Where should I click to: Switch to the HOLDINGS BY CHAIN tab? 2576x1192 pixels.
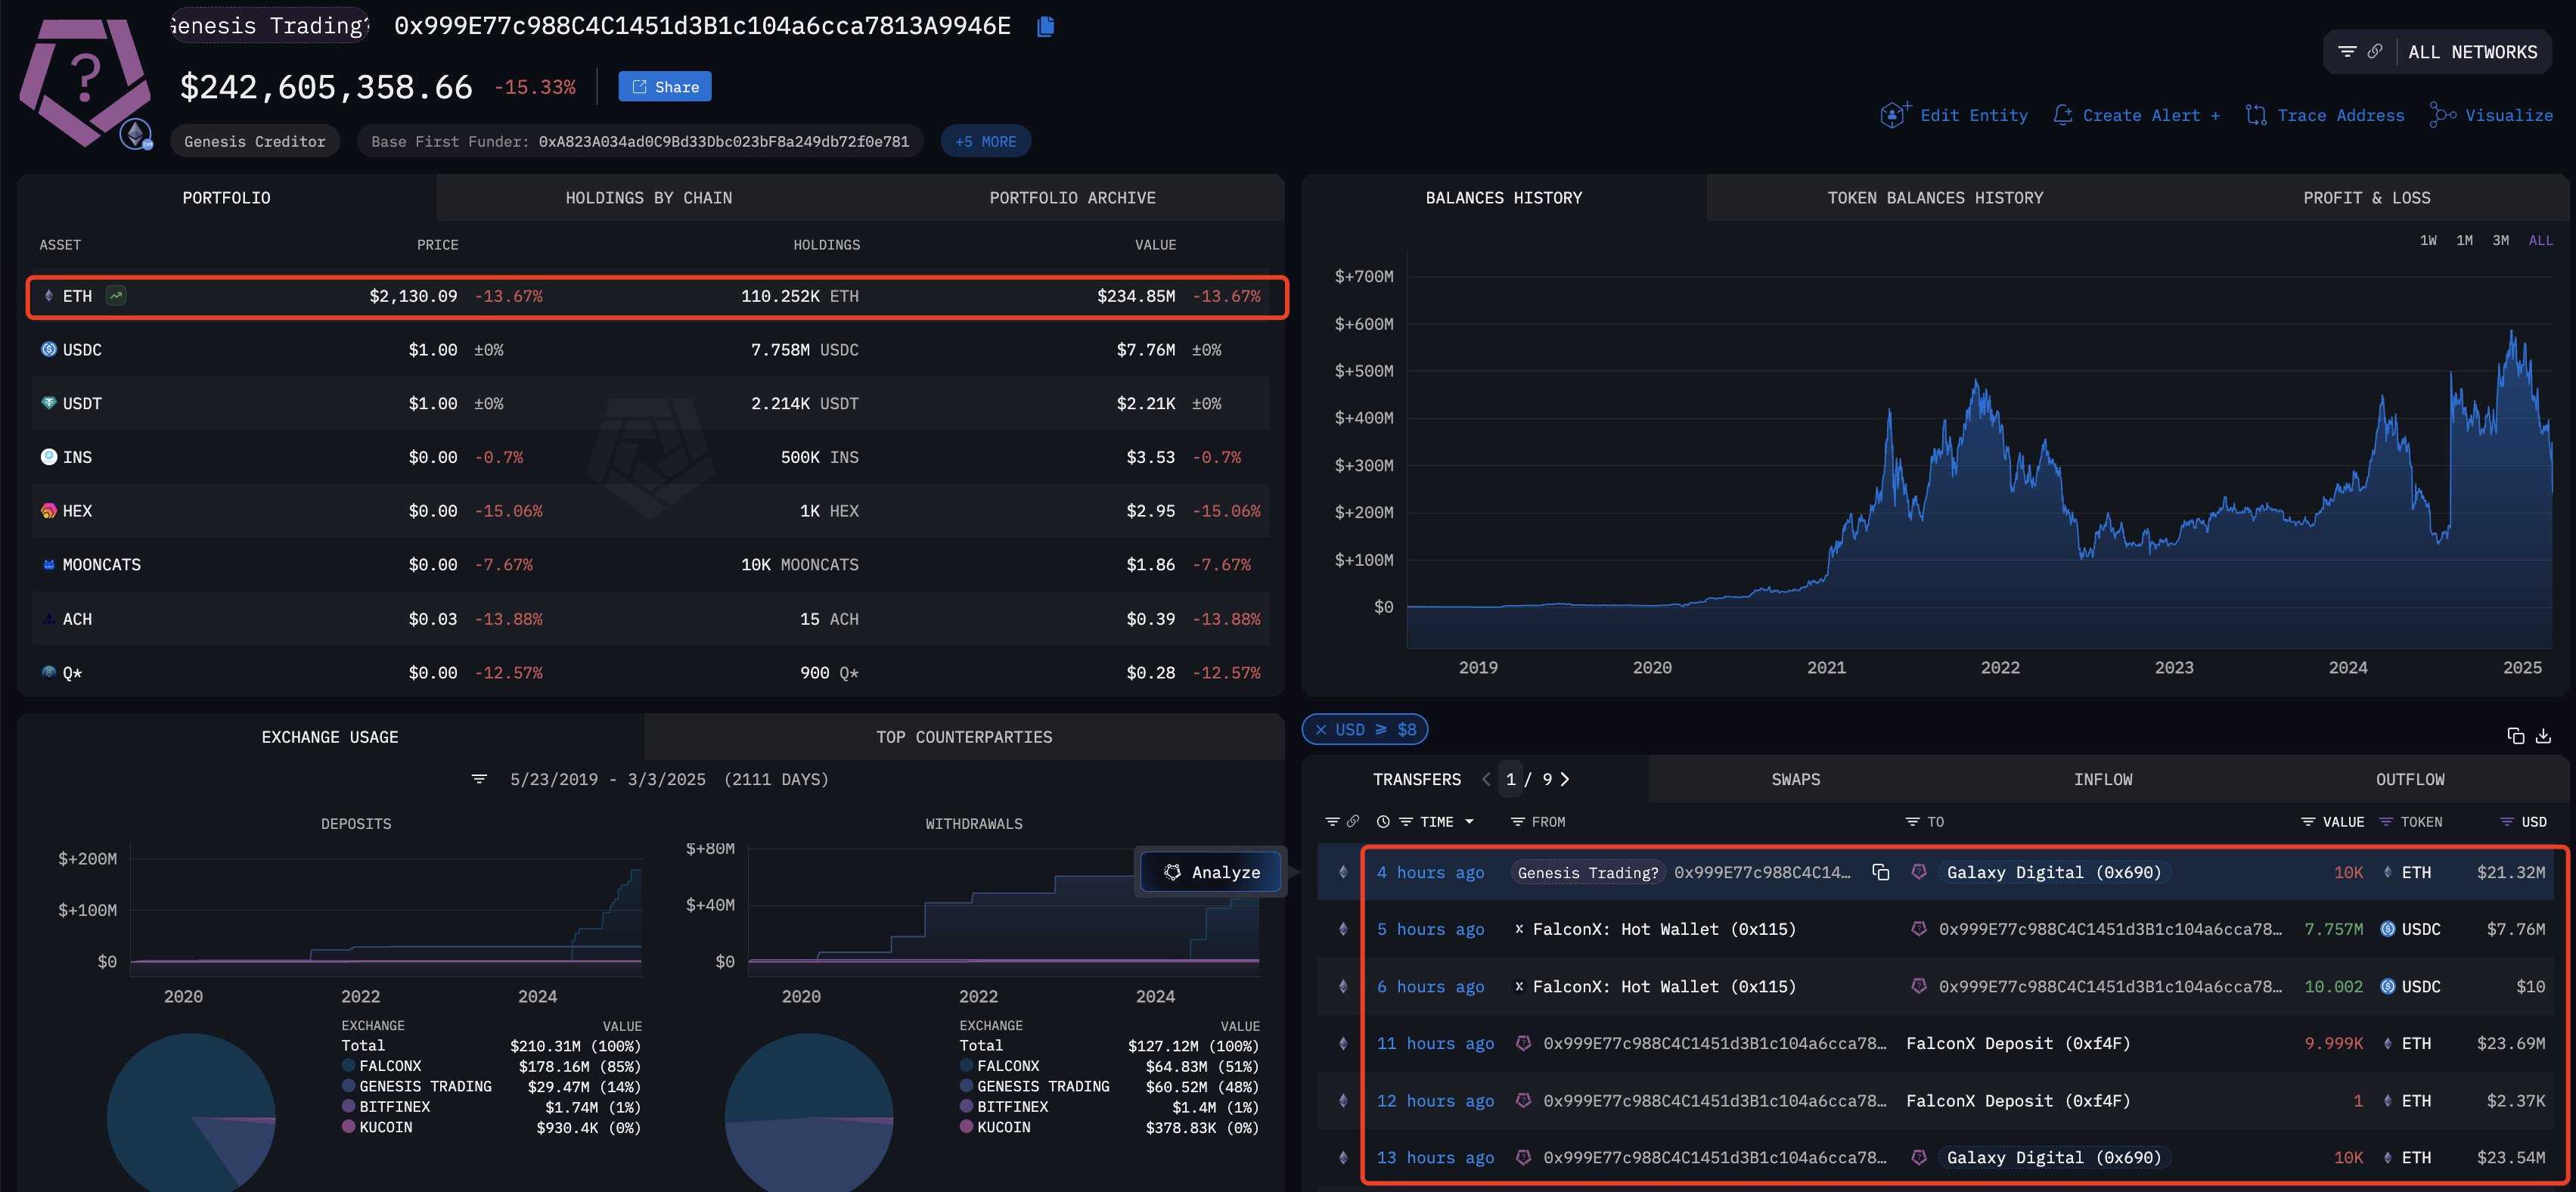(648, 198)
